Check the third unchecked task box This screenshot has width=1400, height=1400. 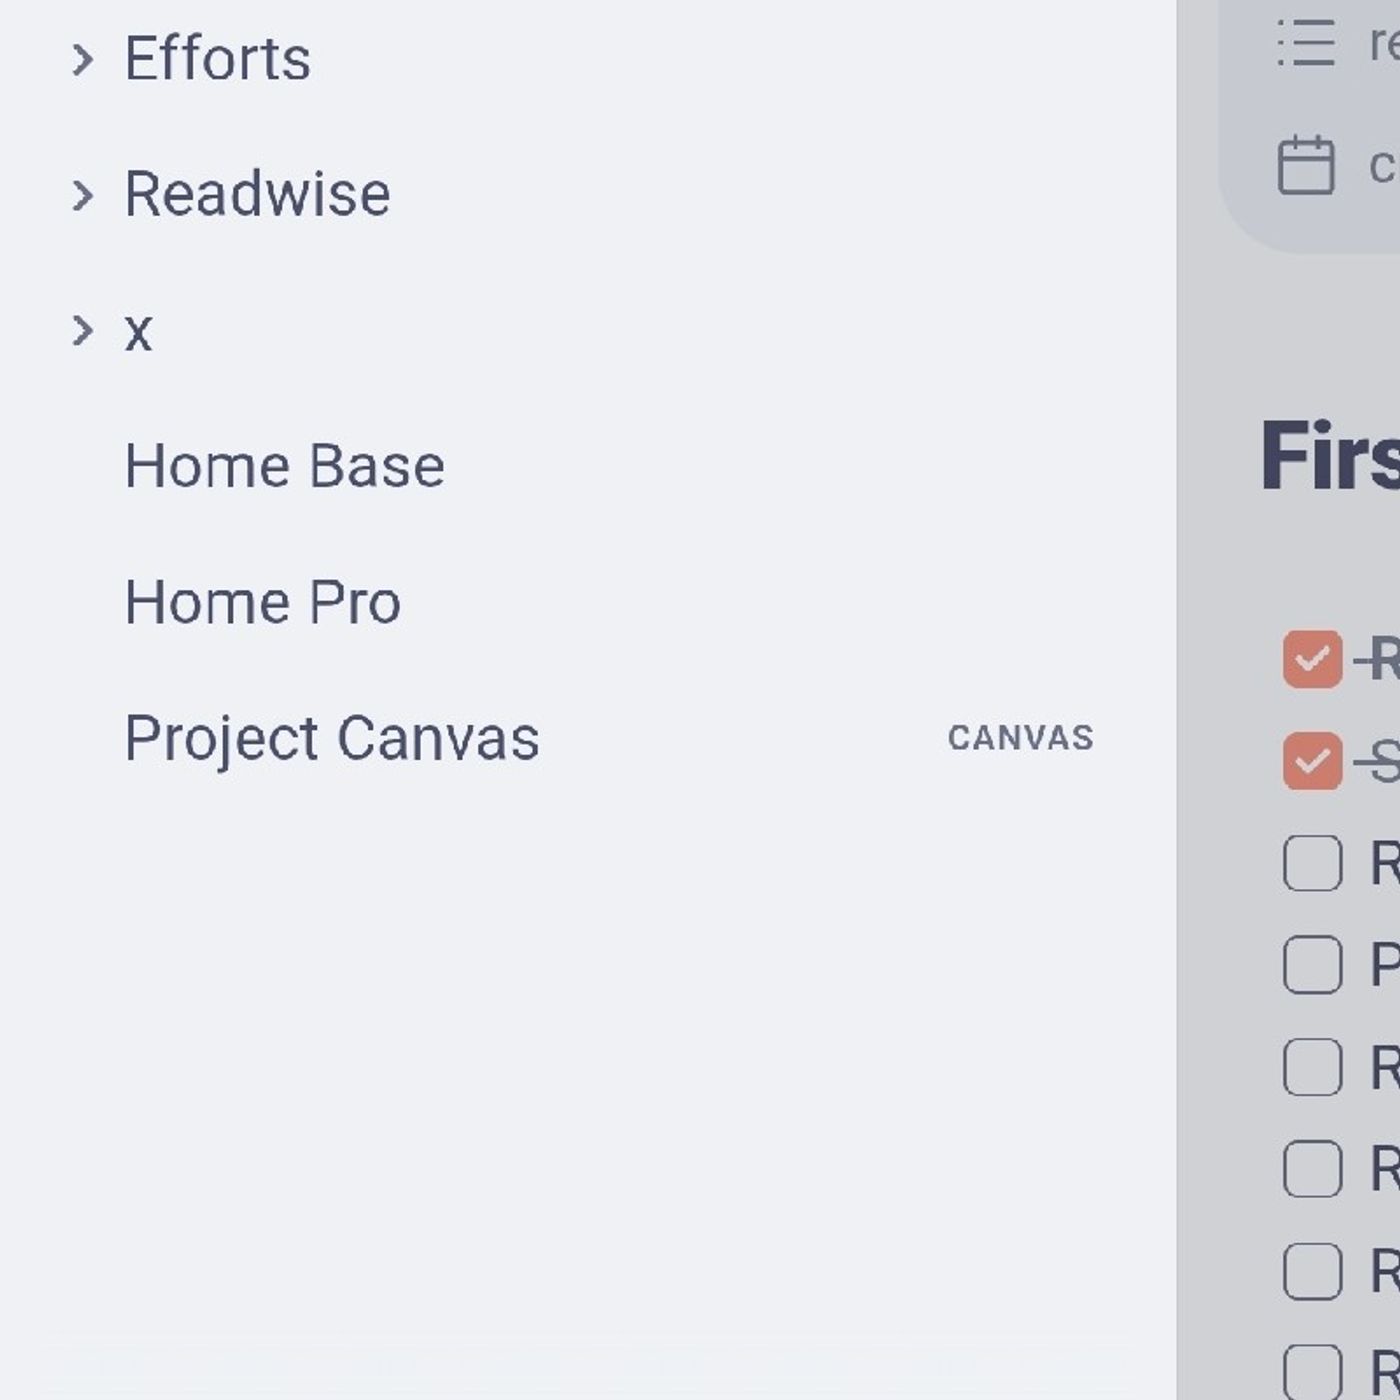[x=1312, y=1067]
